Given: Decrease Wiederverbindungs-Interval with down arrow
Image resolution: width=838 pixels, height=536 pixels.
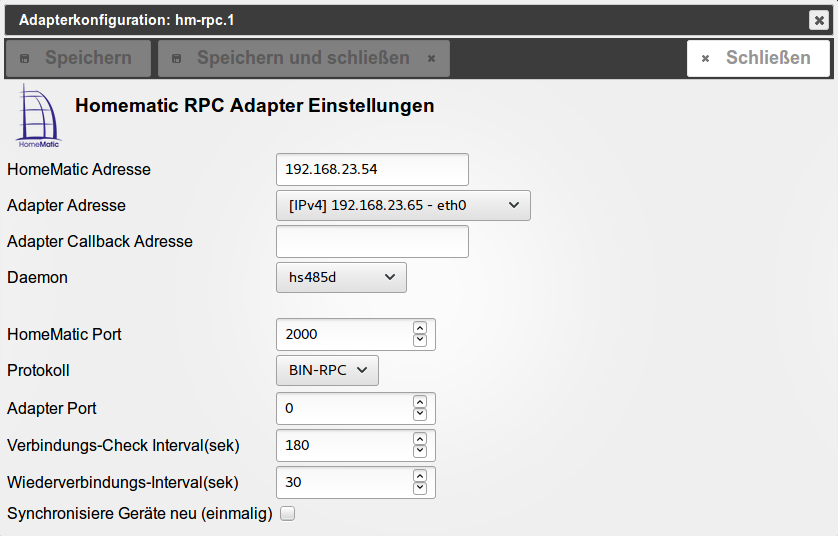Looking at the screenshot, I should pos(420,488).
